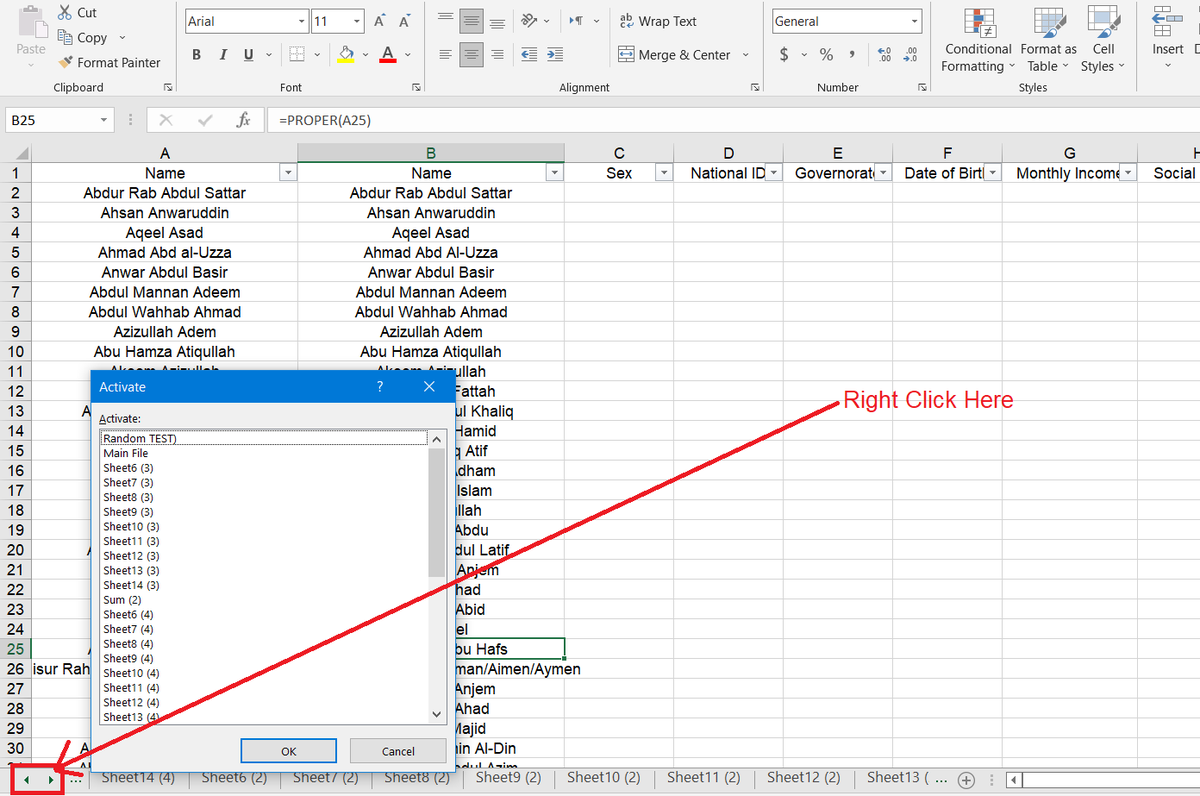
Task: Click OK in the Activate dialog
Action: 289,751
